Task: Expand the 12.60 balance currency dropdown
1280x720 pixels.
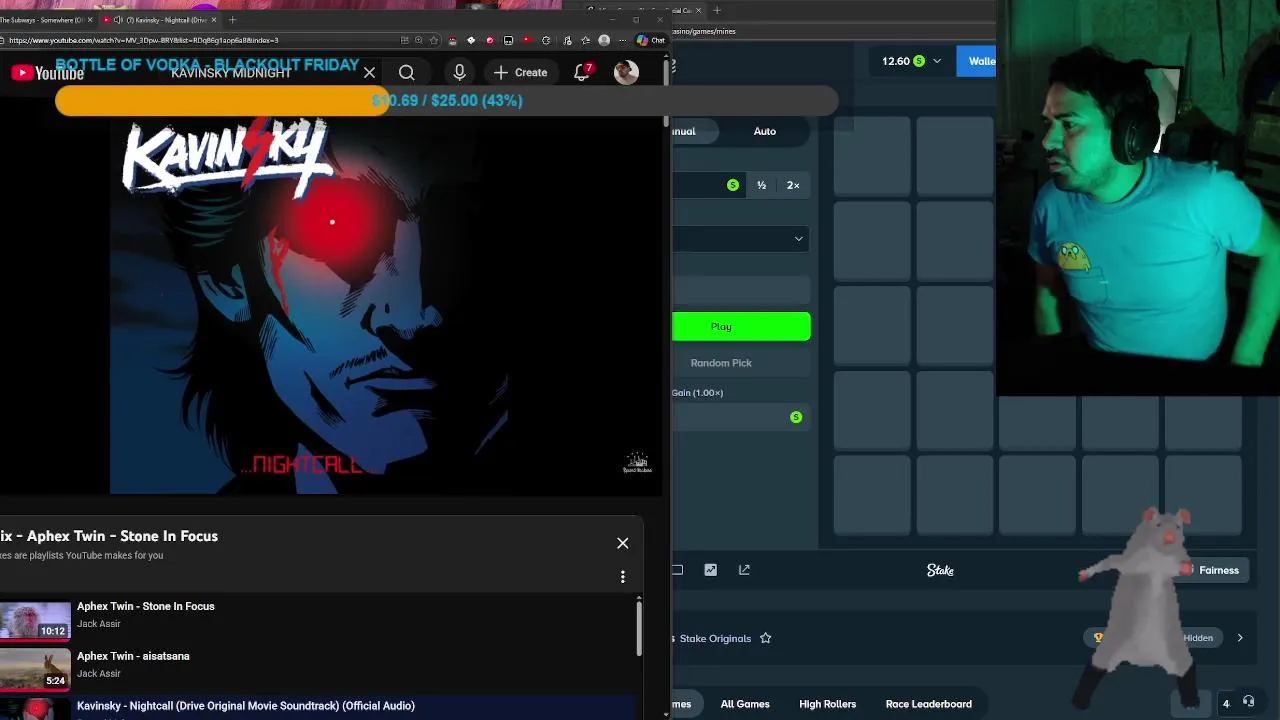Action: (937, 61)
